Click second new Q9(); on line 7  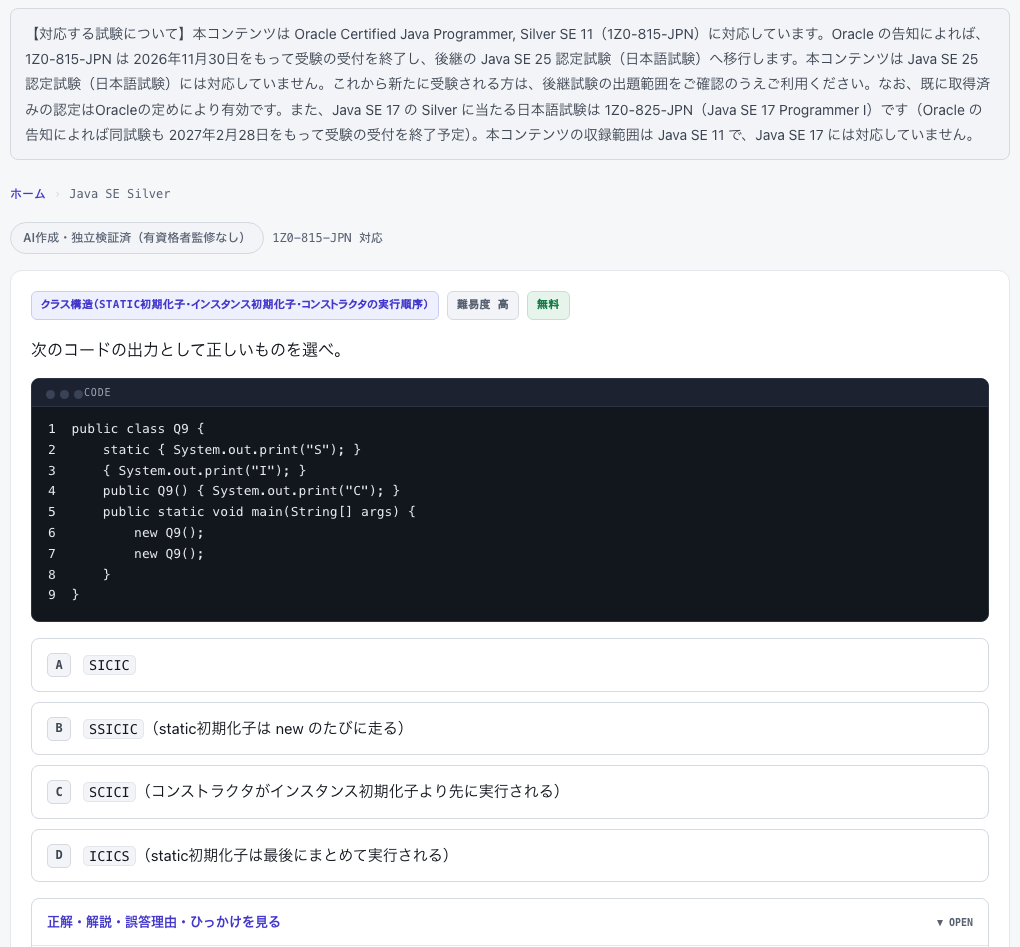168,554
